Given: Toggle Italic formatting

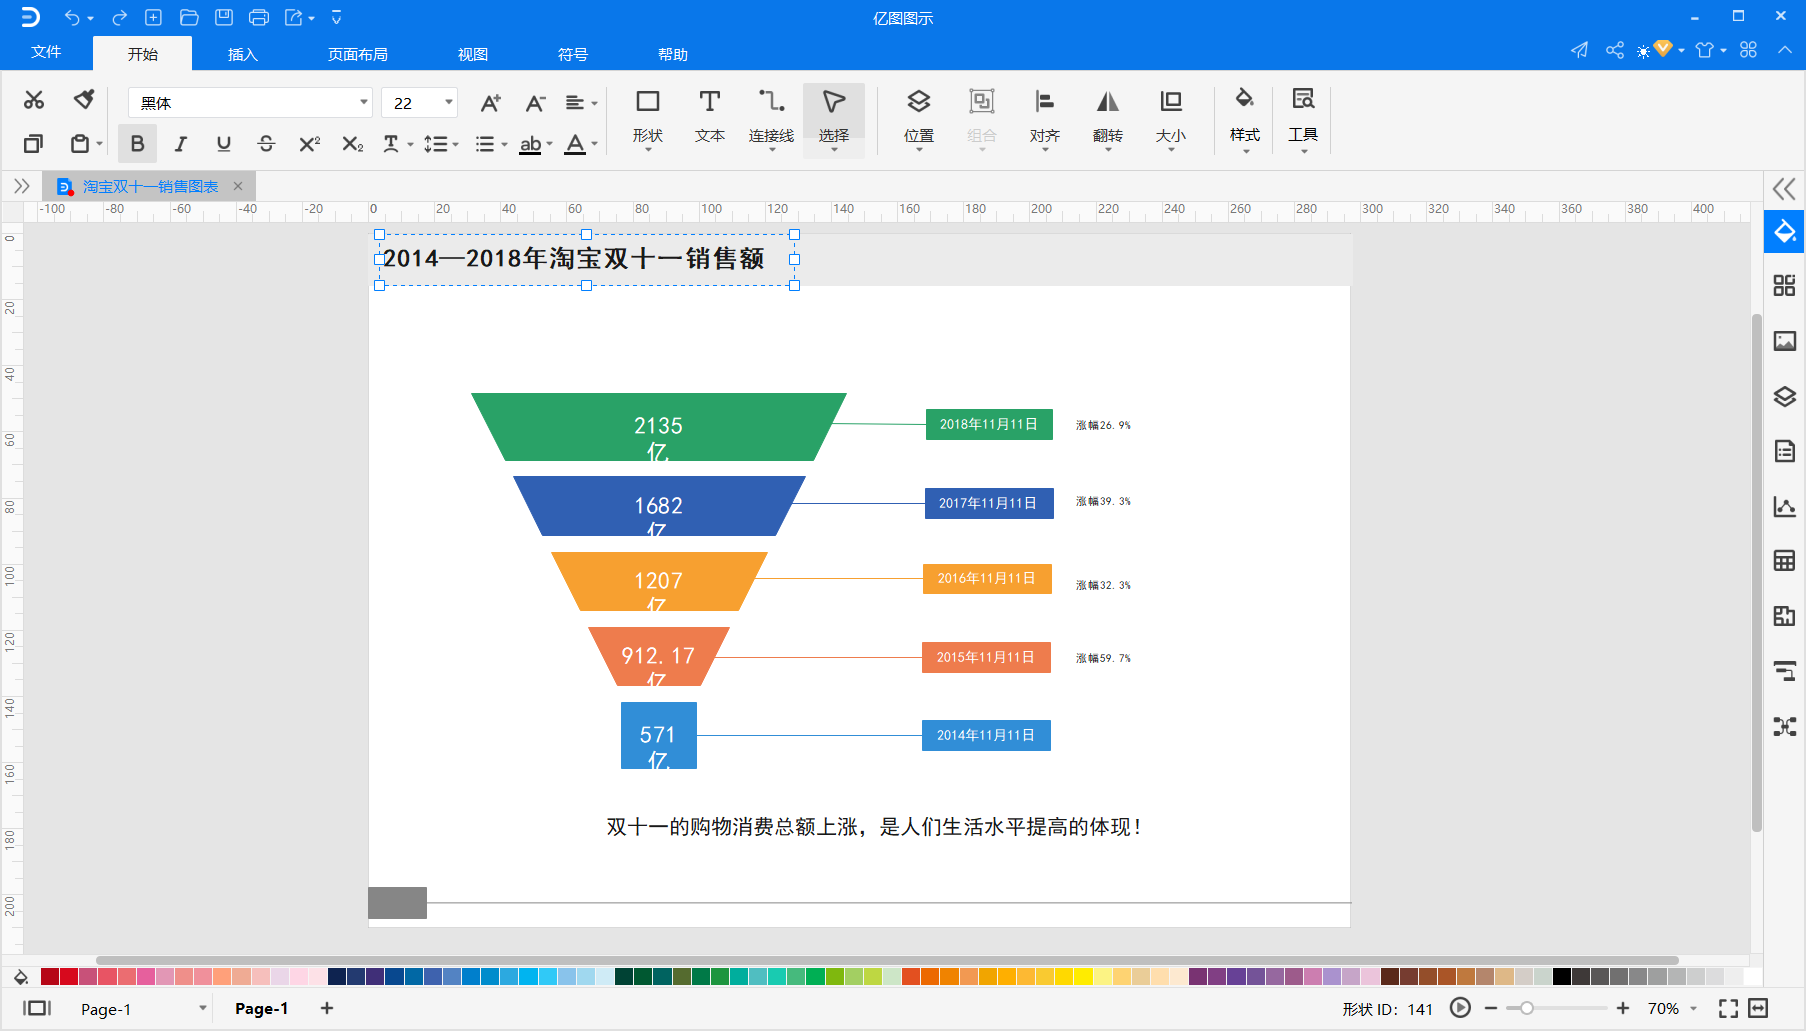Looking at the screenshot, I should click(x=181, y=144).
